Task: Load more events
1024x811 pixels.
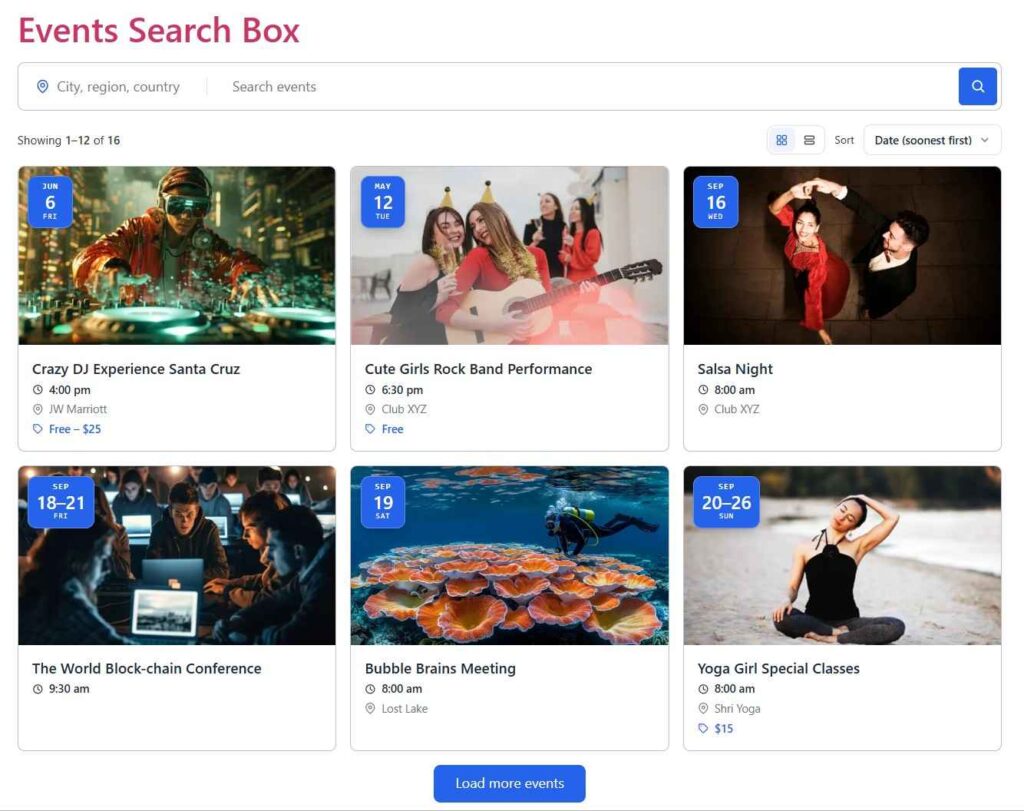Action: pos(509,783)
